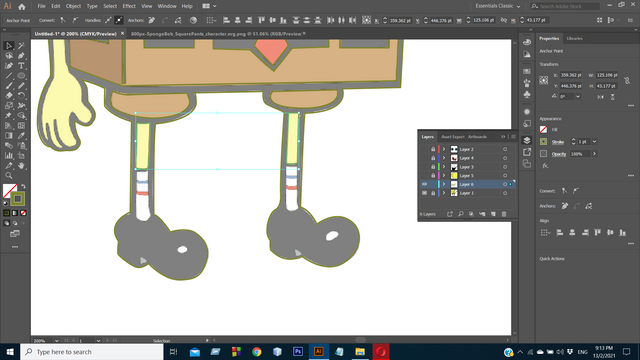Expand Layer 2 contents
This screenshot has width=640, height=360.
tap(444, 149)
